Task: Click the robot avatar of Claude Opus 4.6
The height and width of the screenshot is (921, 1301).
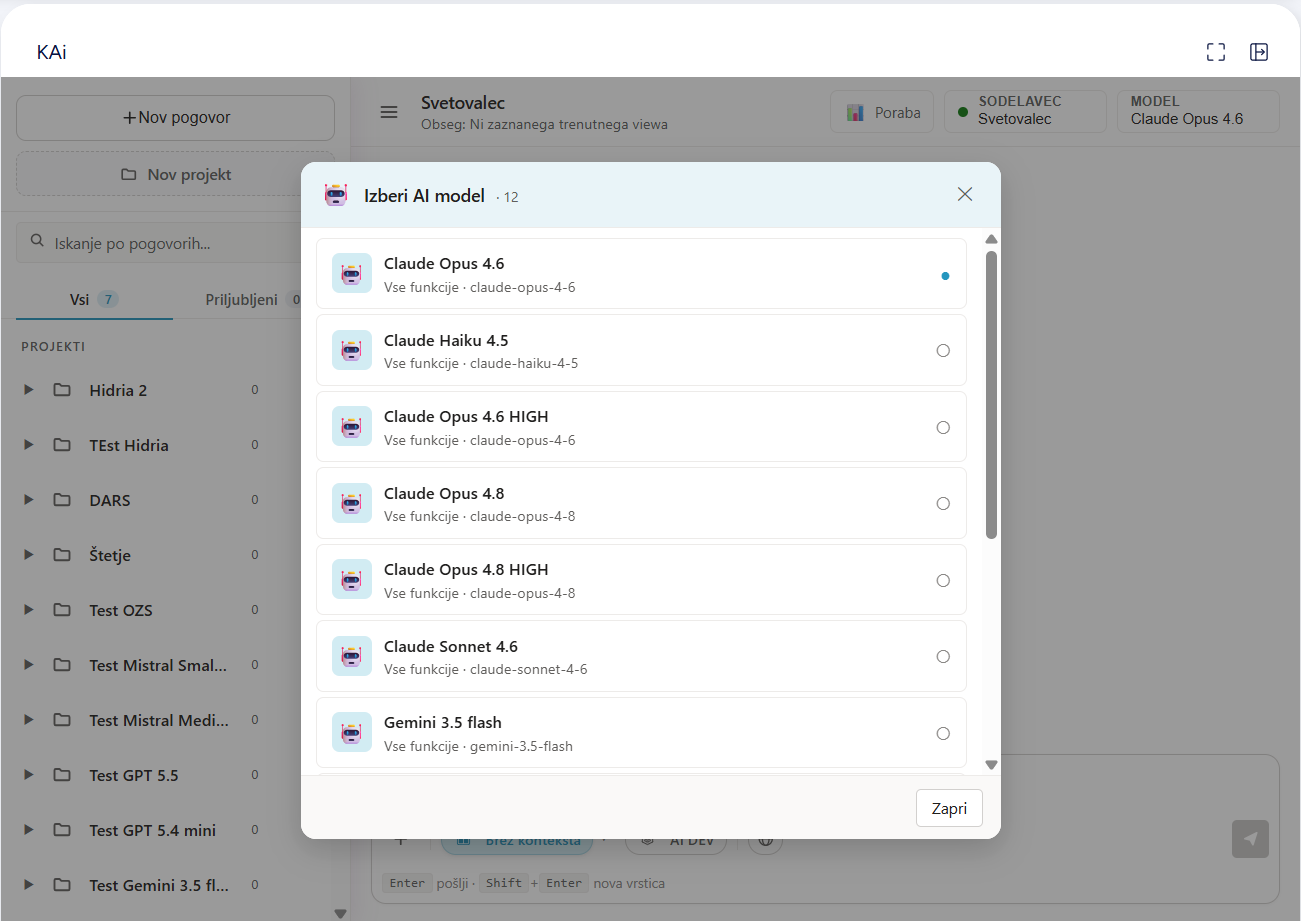Action: tap(351, 274)
